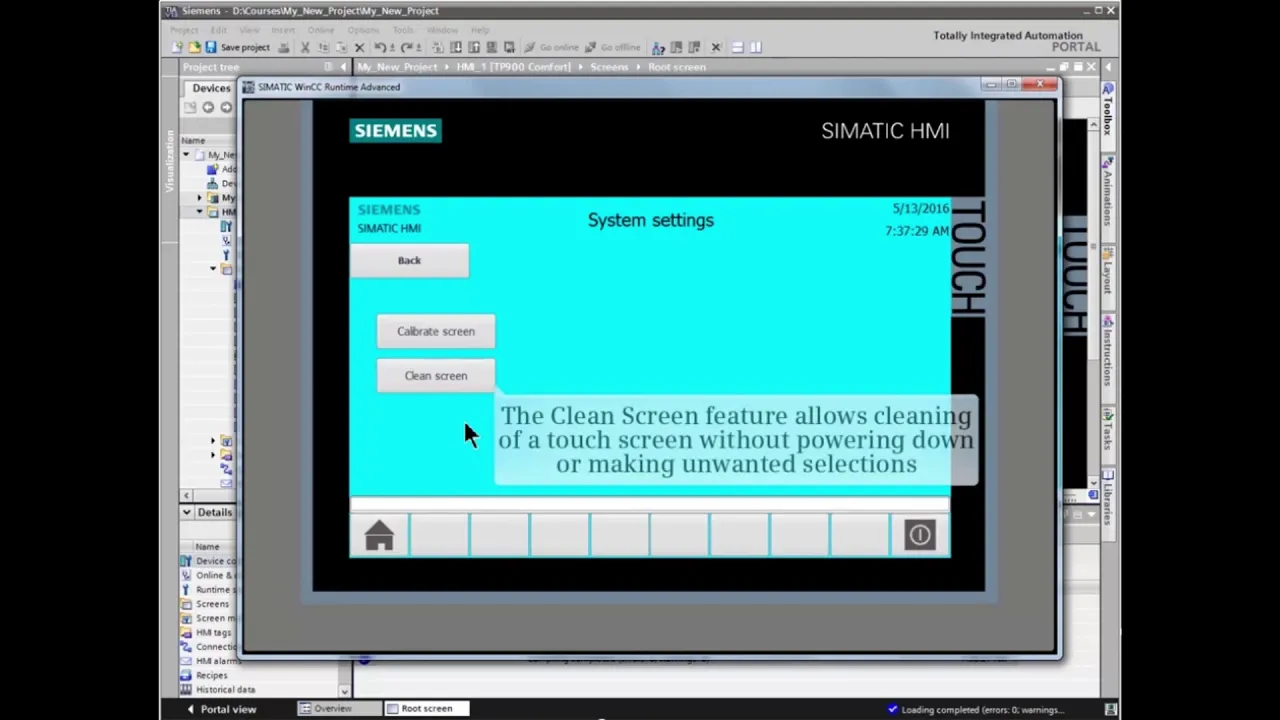Click the Open project folder icon
Image resolution: width=1280 pixels, height=720 pixels.
pos(194,47)
